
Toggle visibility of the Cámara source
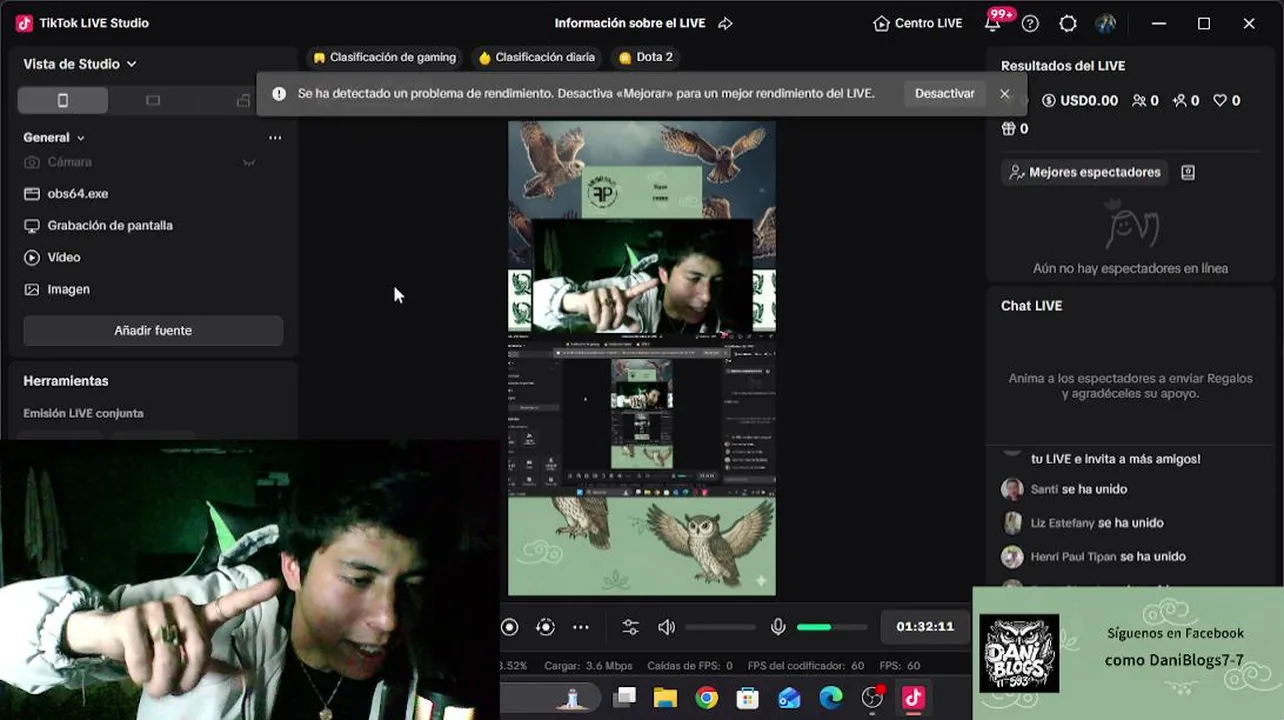[249, 162]
